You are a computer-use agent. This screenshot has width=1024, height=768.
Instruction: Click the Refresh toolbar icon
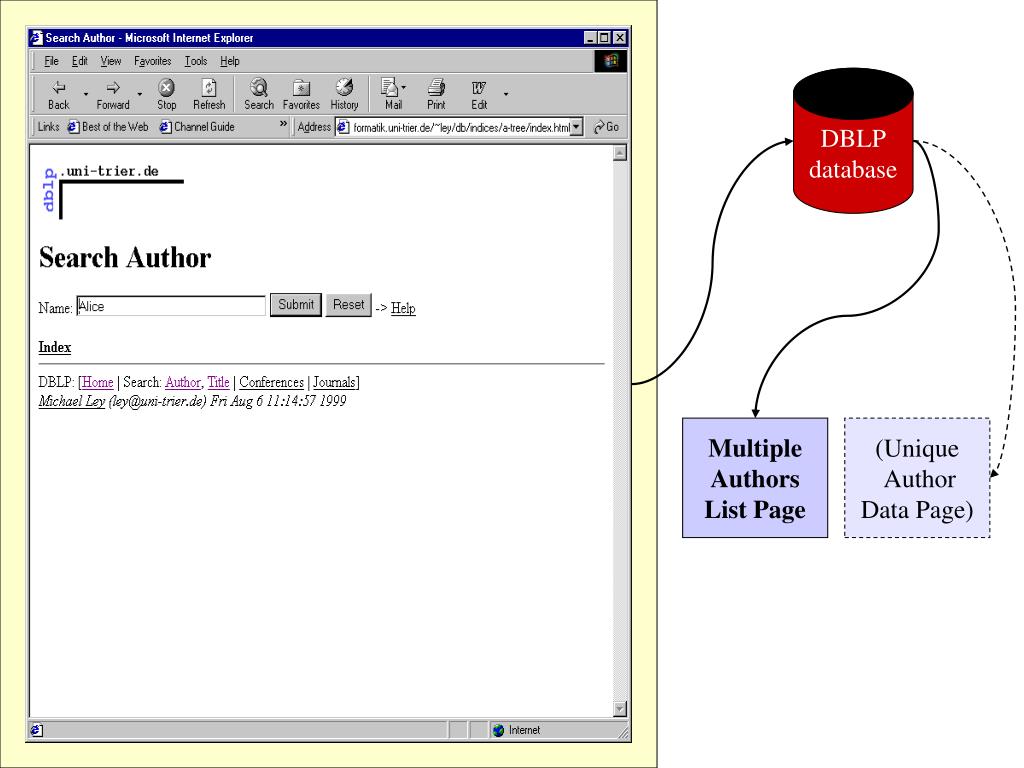tap(209, 94)
